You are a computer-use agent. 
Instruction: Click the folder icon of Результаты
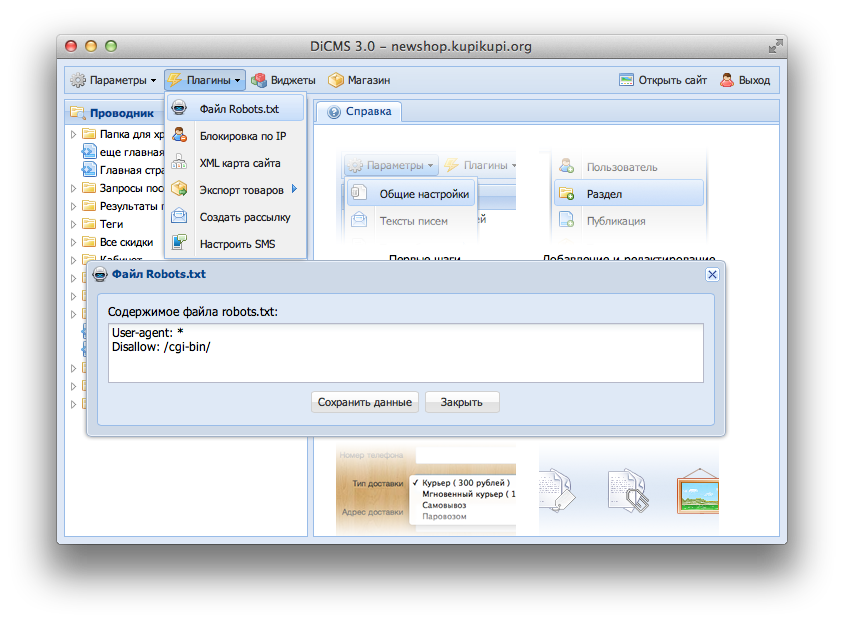tap(89, 206)
